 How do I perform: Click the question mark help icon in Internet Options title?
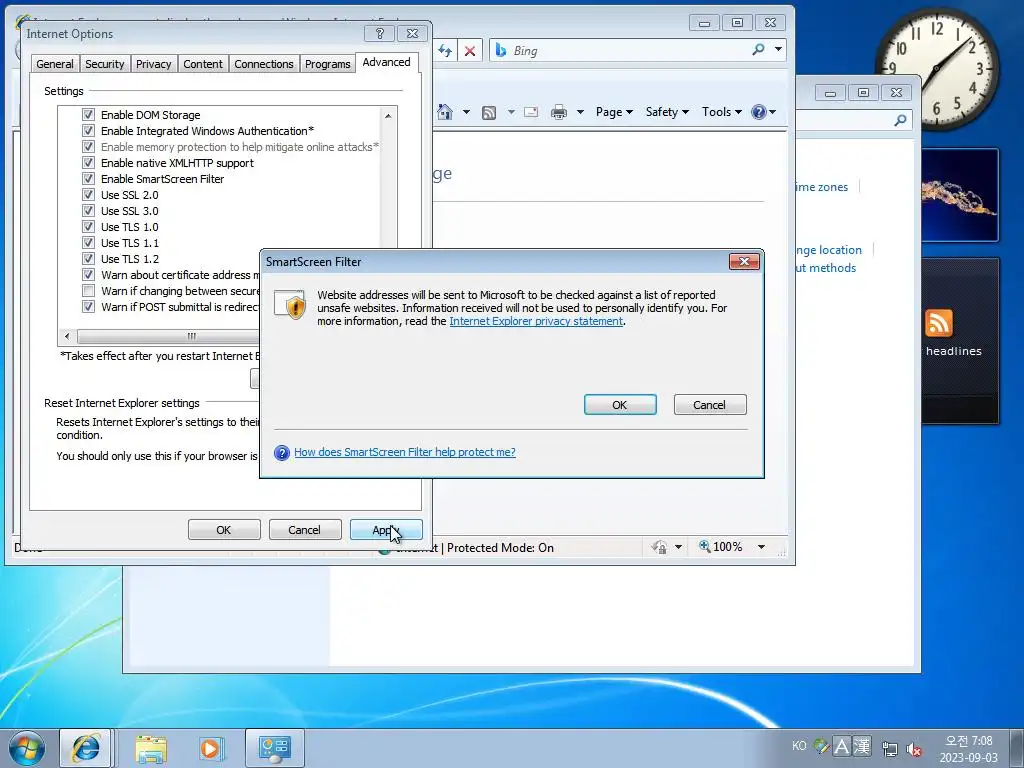click(379, 33)
